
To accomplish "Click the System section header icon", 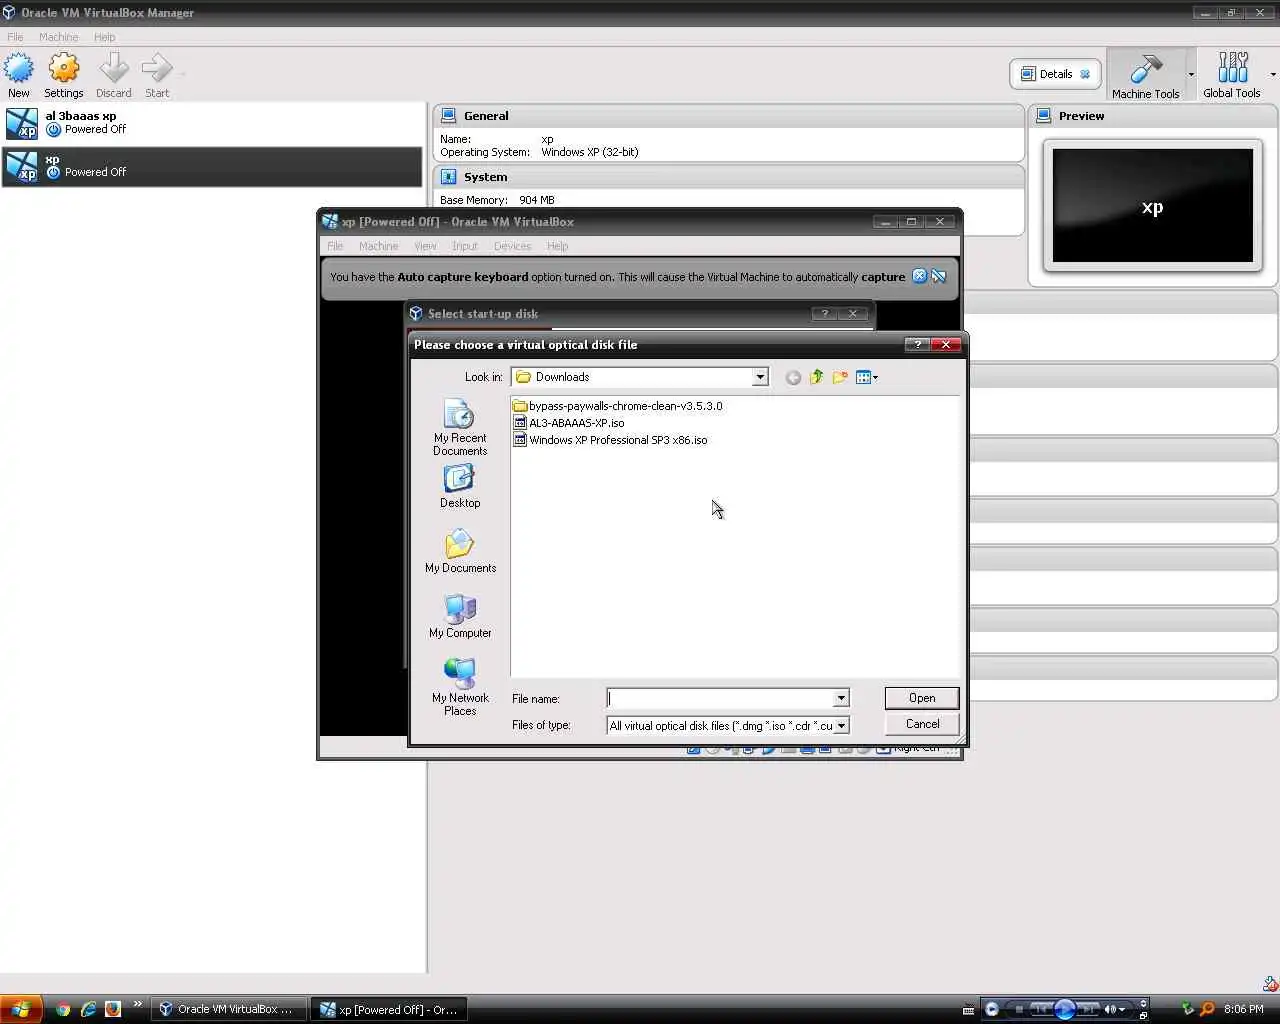I will (449, 177).
